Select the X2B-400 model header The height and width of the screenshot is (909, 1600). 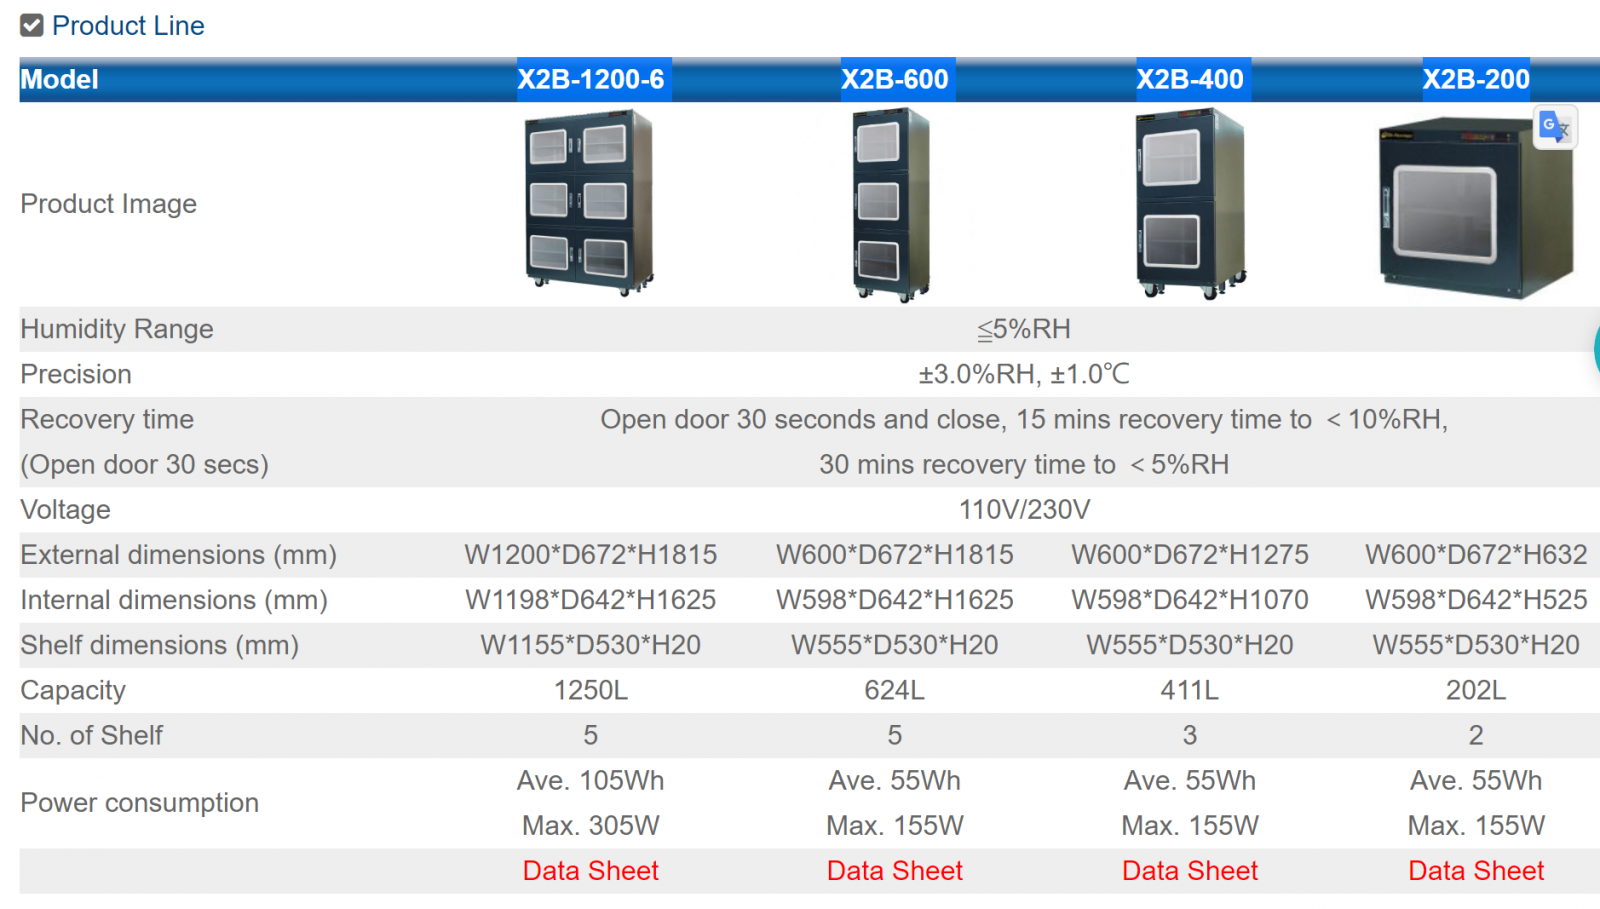pyautogui.click(x=1189, y=80)
